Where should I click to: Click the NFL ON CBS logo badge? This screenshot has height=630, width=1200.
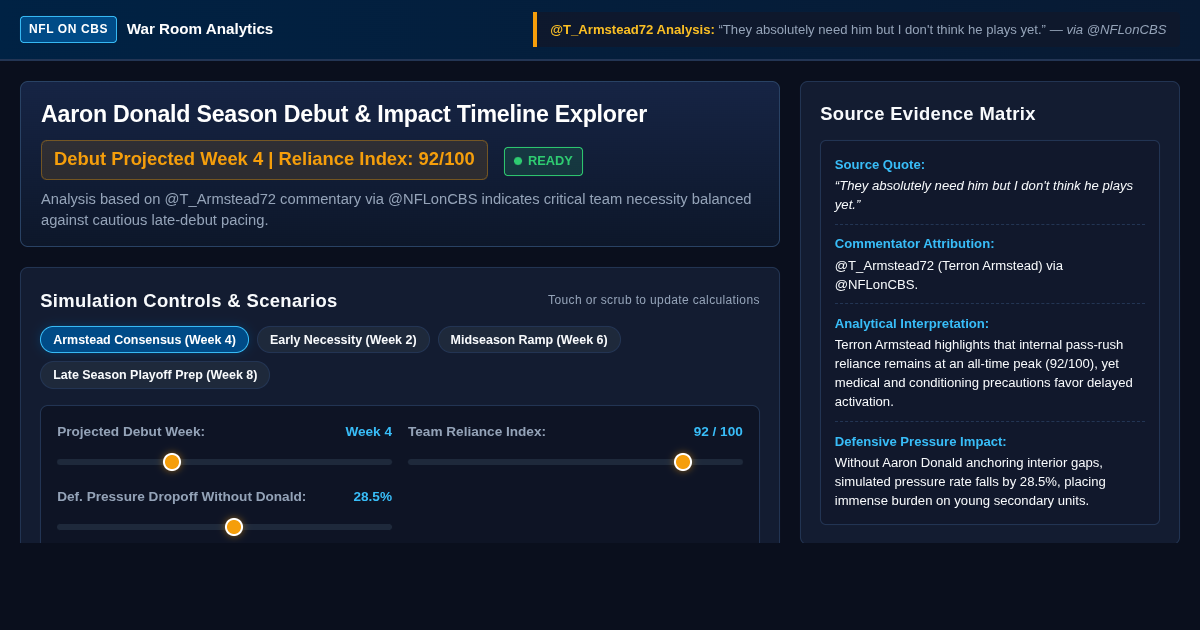coord(68,29)
